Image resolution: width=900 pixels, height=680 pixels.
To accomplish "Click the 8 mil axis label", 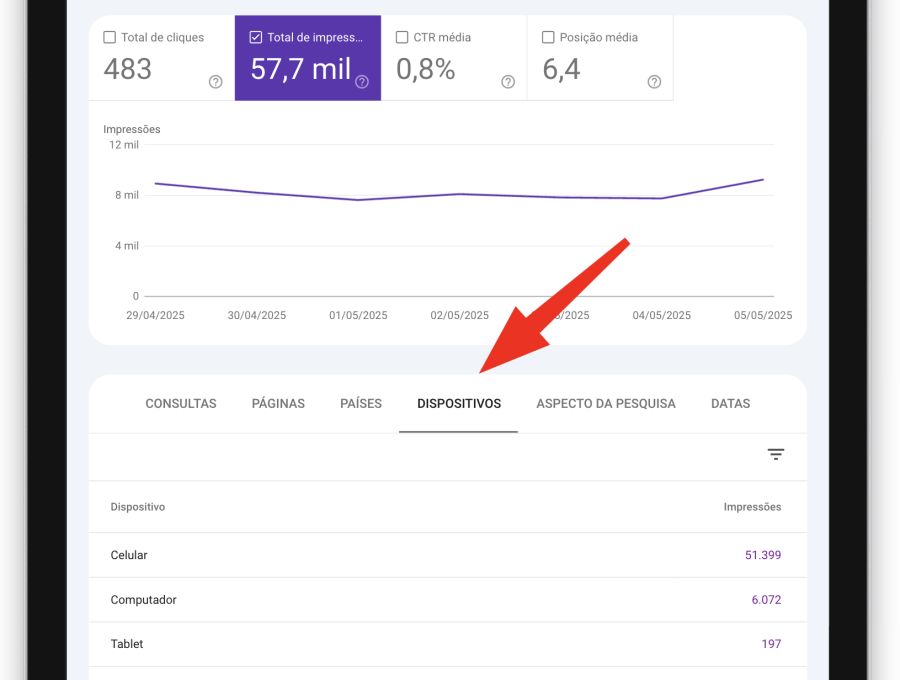I will pyautogui.click(x=127, y=195).
